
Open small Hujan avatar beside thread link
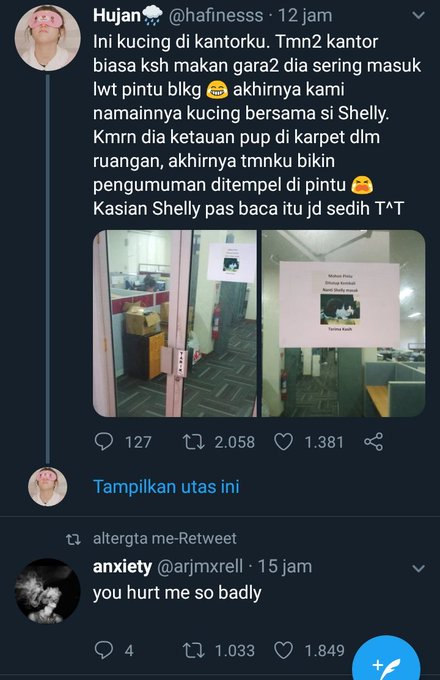pos(48,487)
